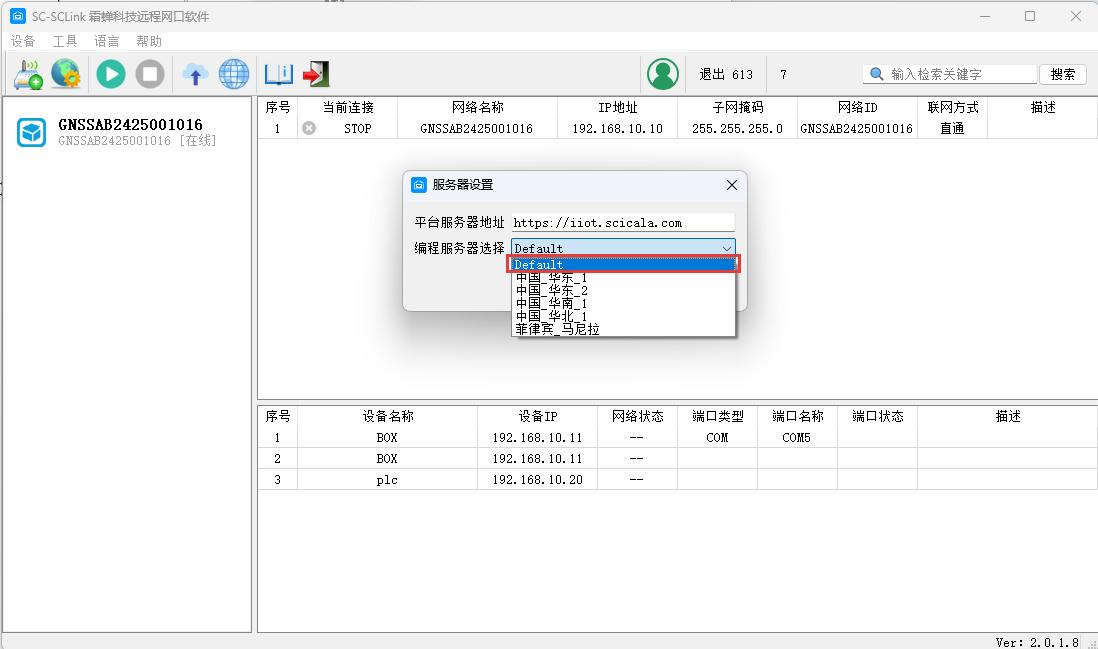The height and width of the screenshot is (649, 1098).
Task: Click the server settings dialog title icon
Action: pos(419,185)
